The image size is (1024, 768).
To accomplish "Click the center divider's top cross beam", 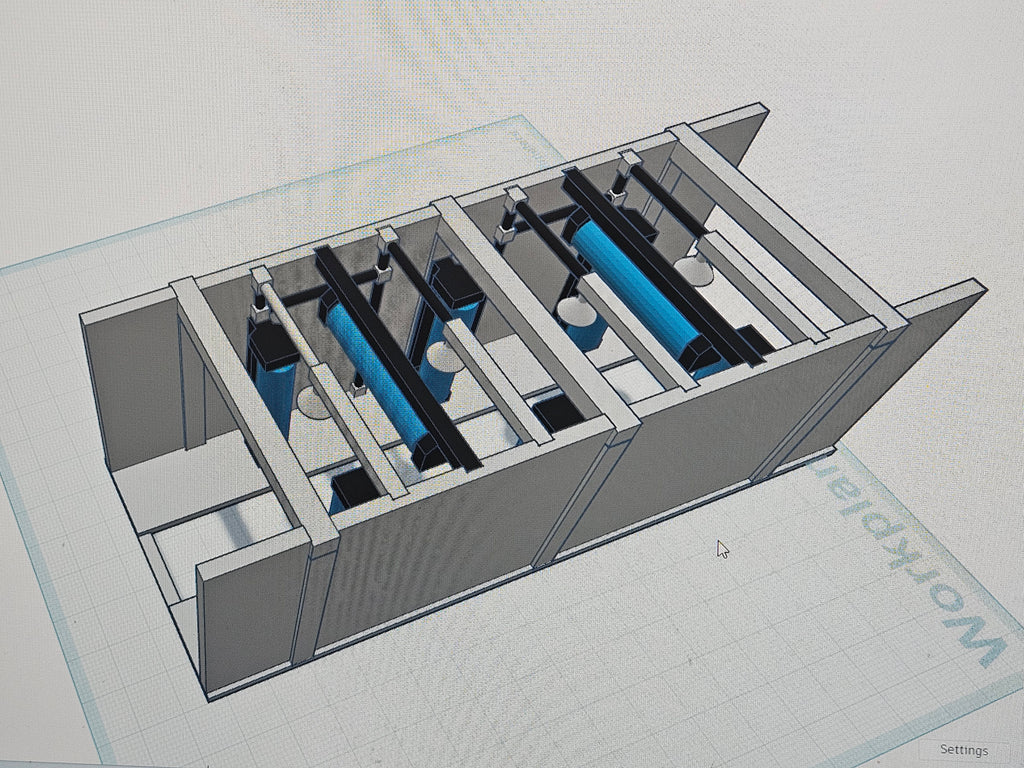I will coord(535,313).
